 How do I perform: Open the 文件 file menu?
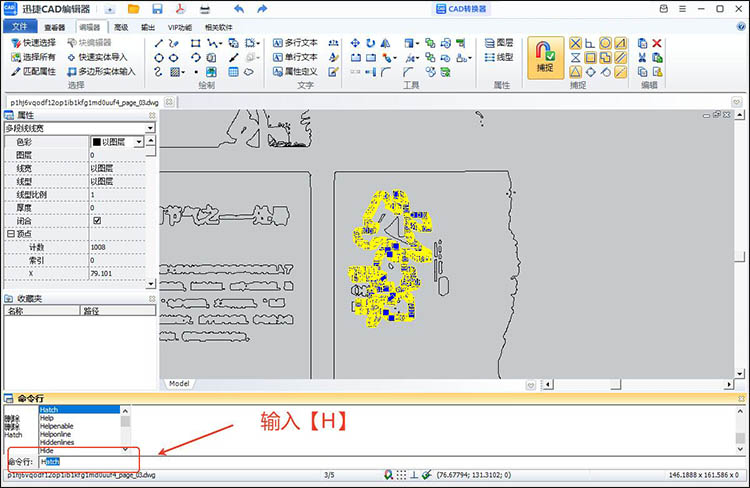tap(19, 27)
